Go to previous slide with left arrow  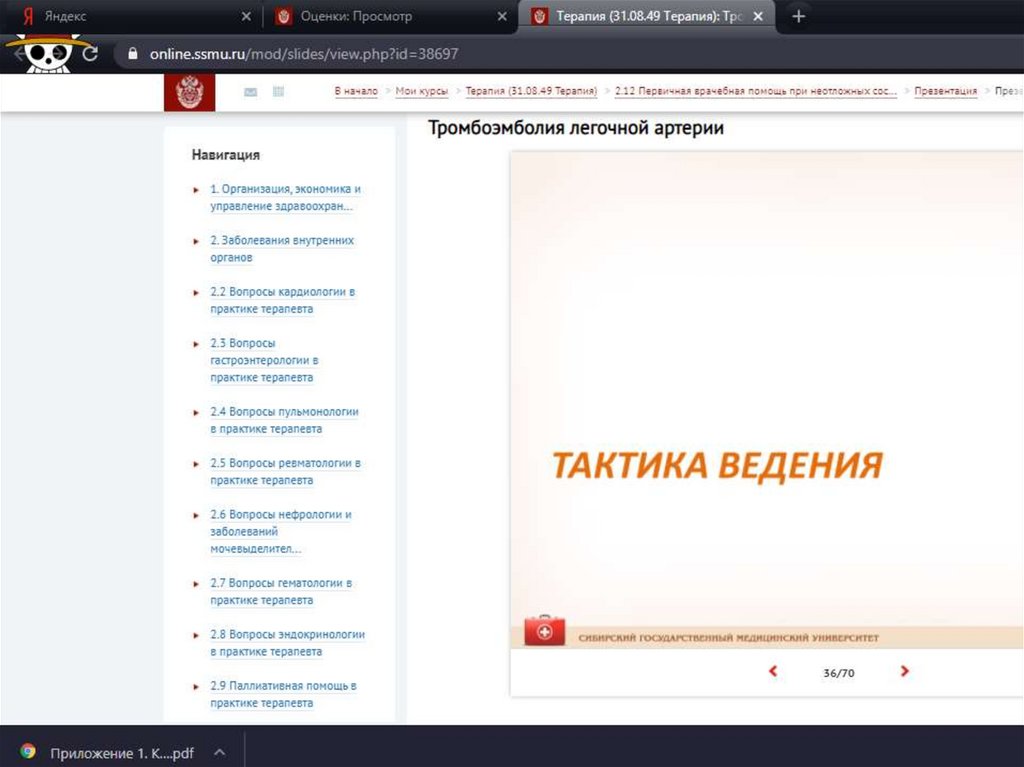(773, 671)
